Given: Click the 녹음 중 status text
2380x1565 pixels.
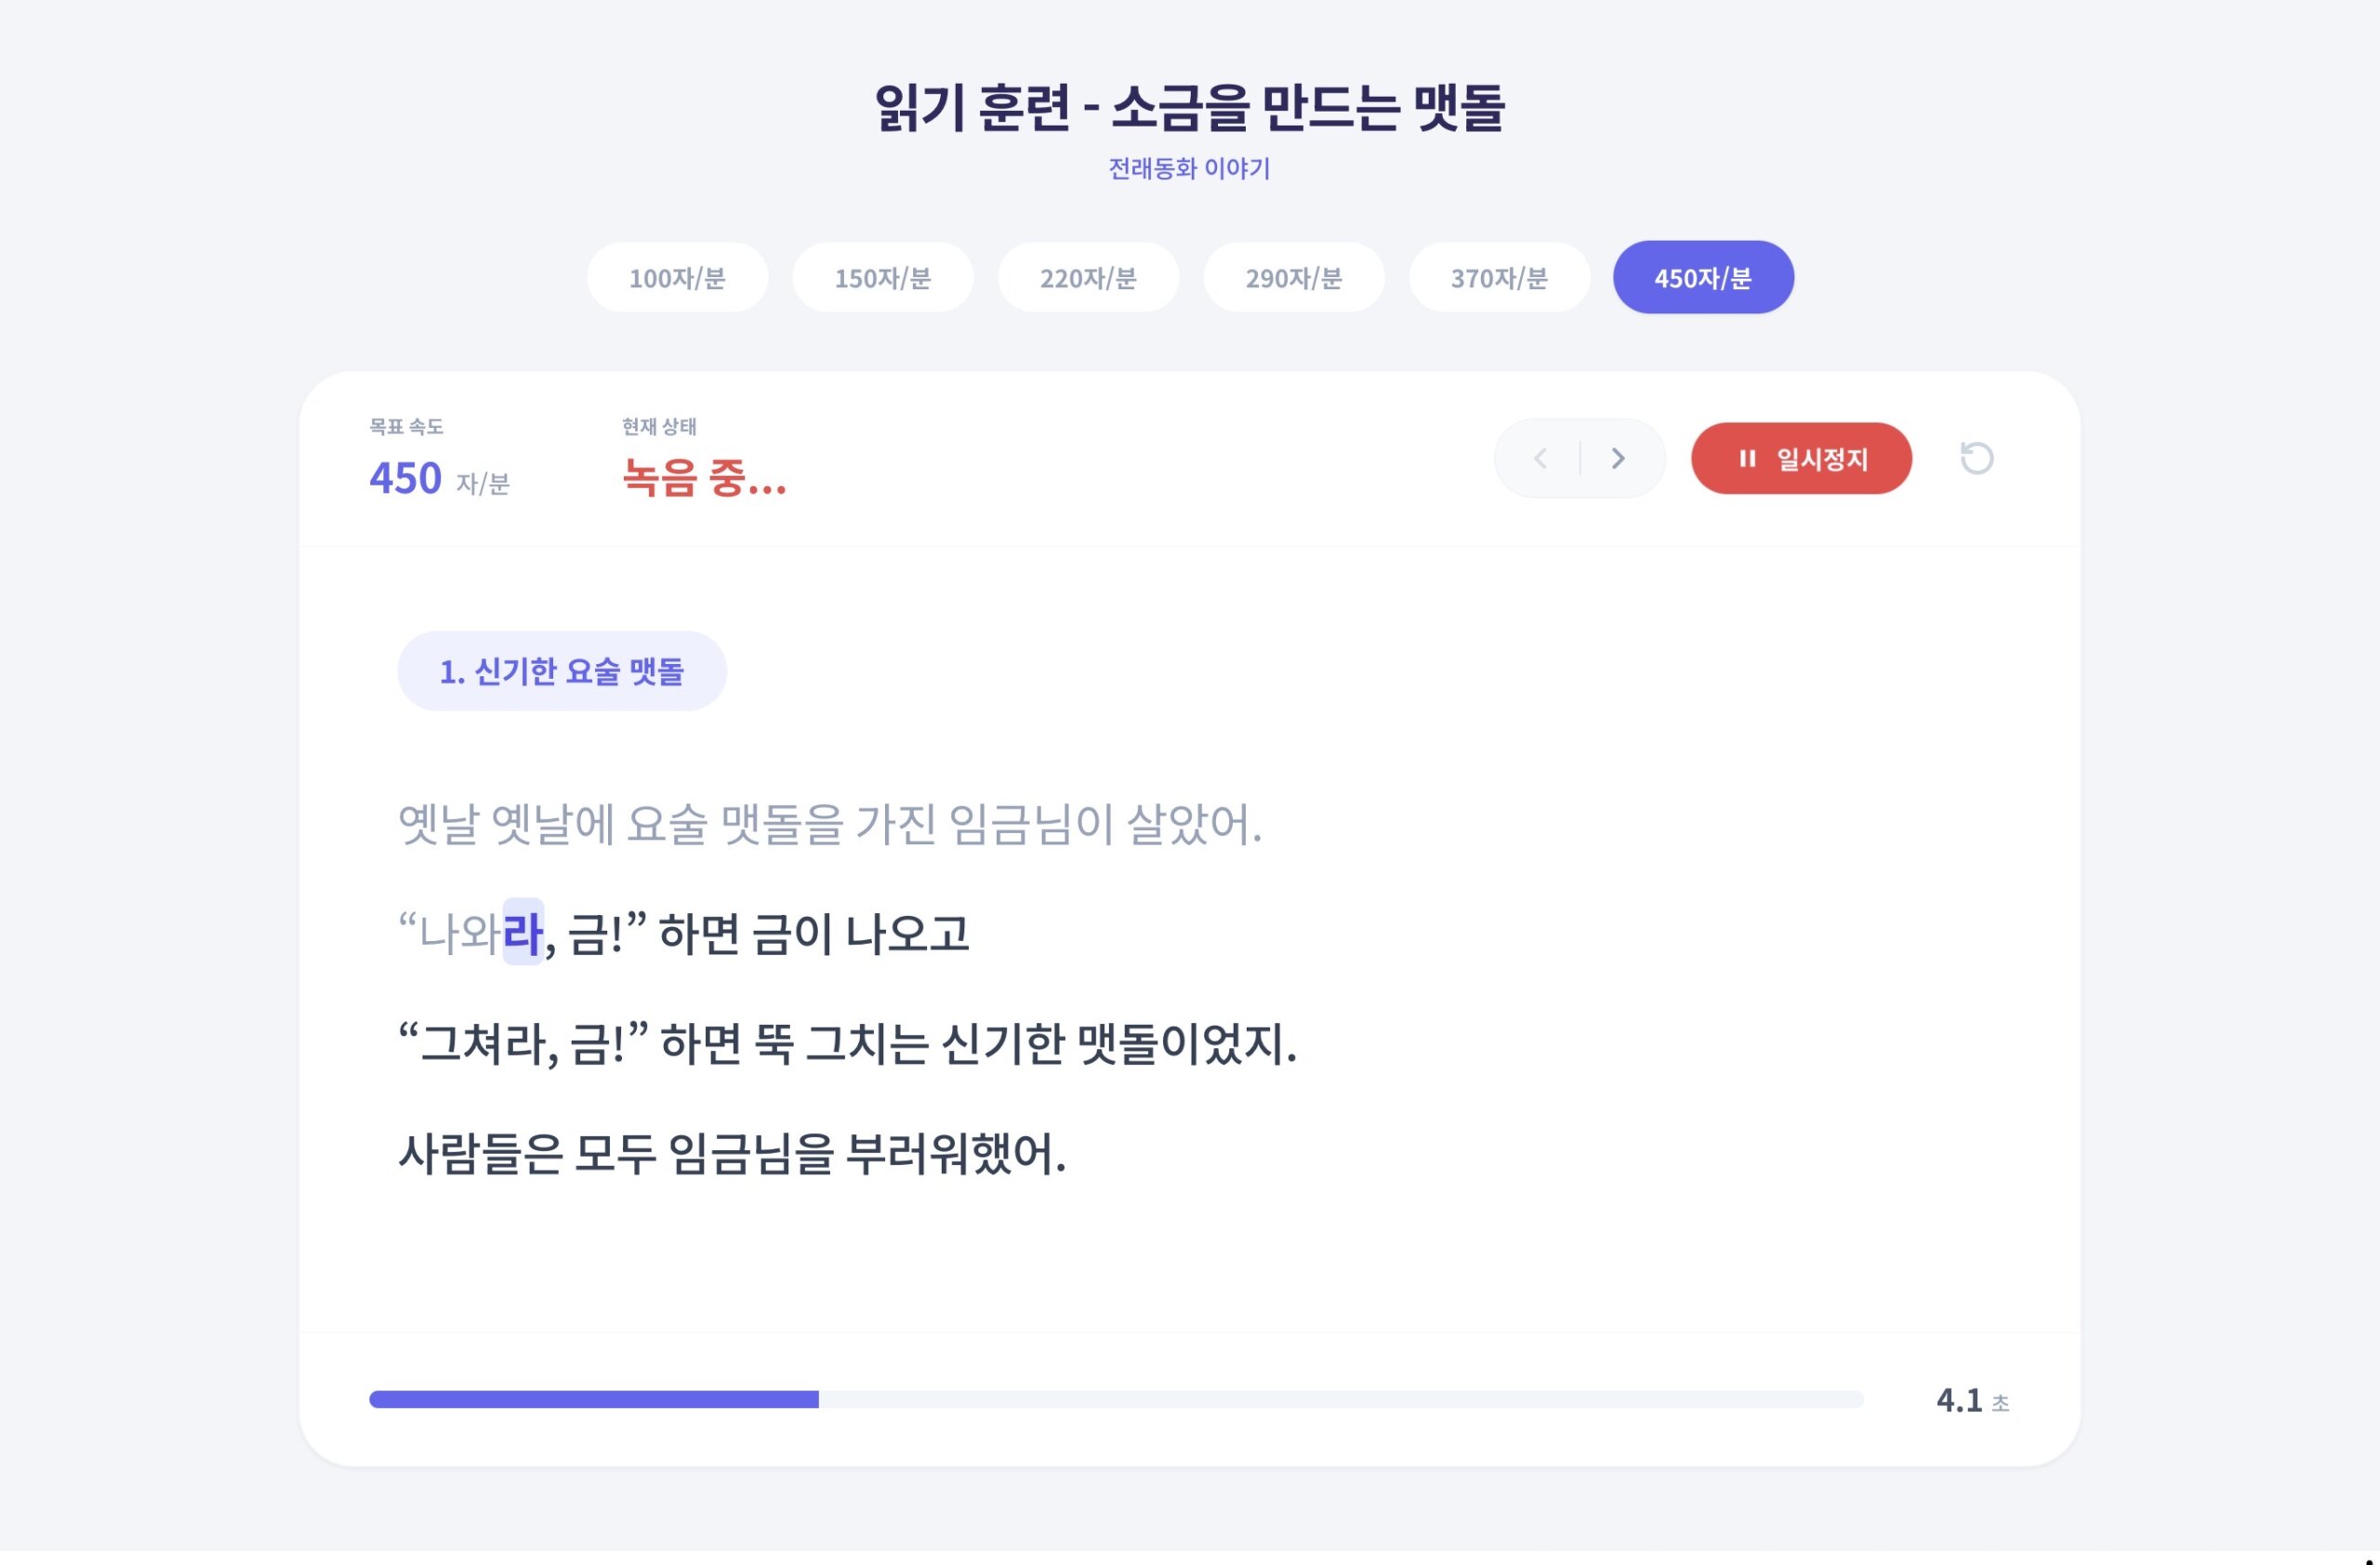Looking at the screenshot, I should coord(702,483).
